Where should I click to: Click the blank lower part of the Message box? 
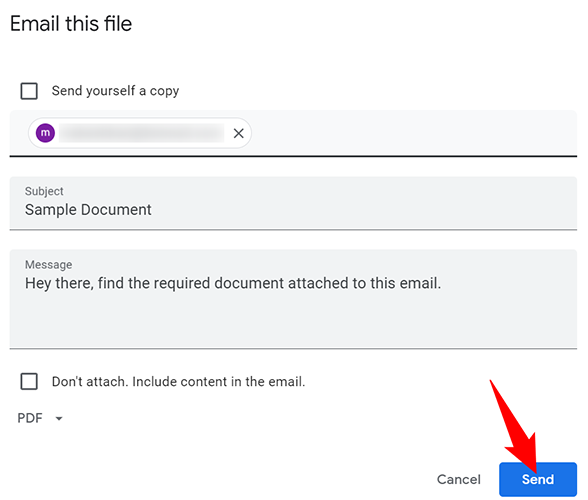click(293, 323)
